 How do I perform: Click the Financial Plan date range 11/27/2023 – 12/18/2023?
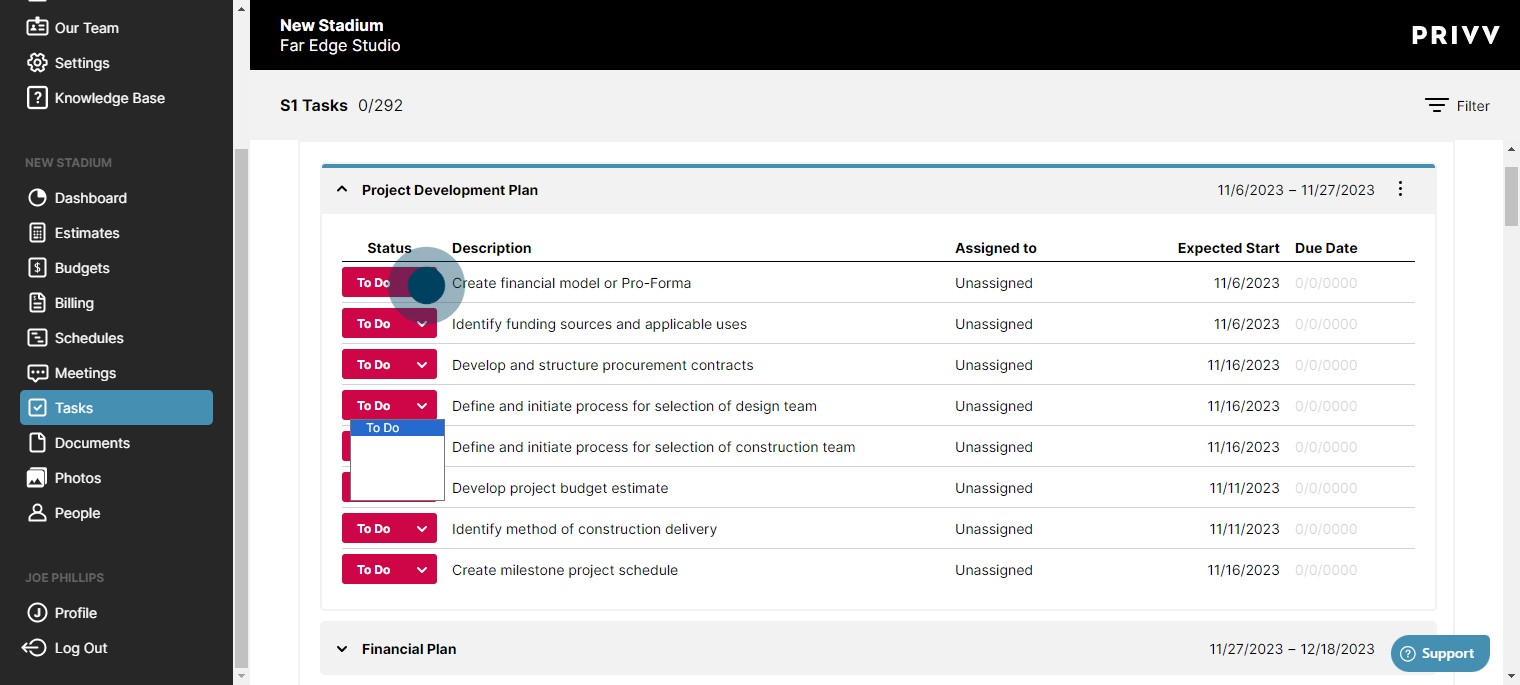(x=1292, y=649)
